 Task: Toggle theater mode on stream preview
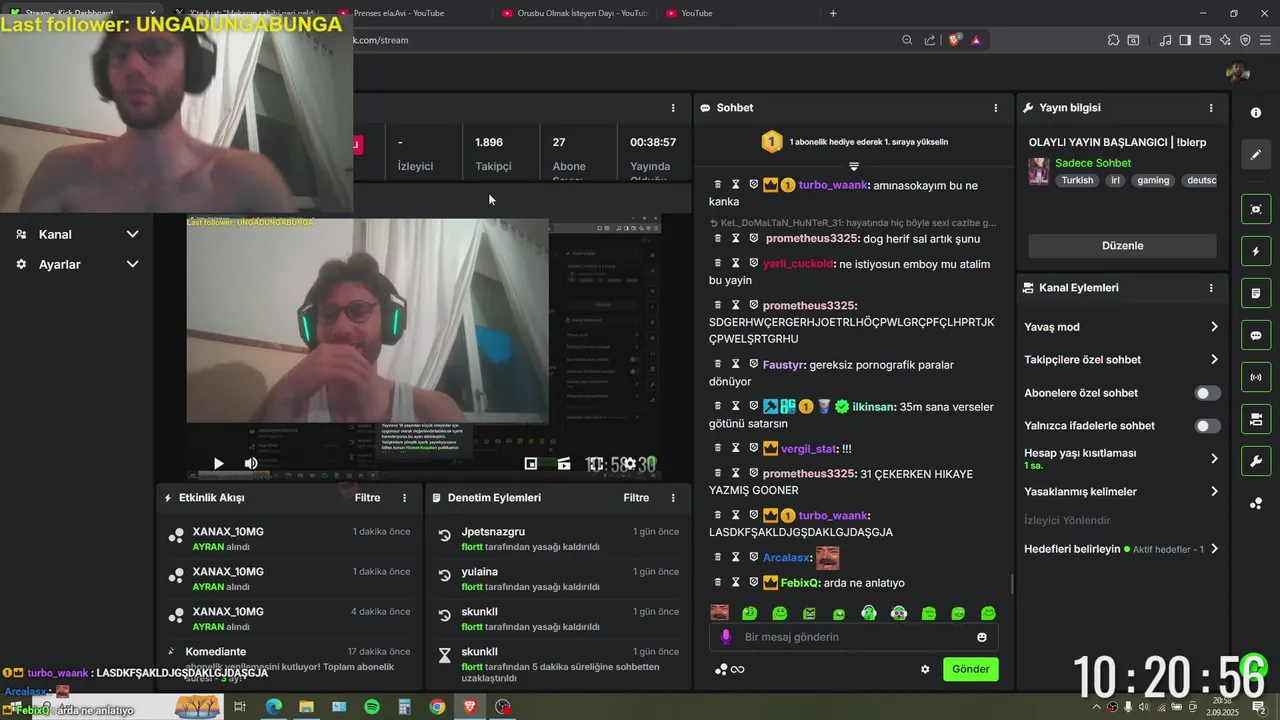pos(564,463)
